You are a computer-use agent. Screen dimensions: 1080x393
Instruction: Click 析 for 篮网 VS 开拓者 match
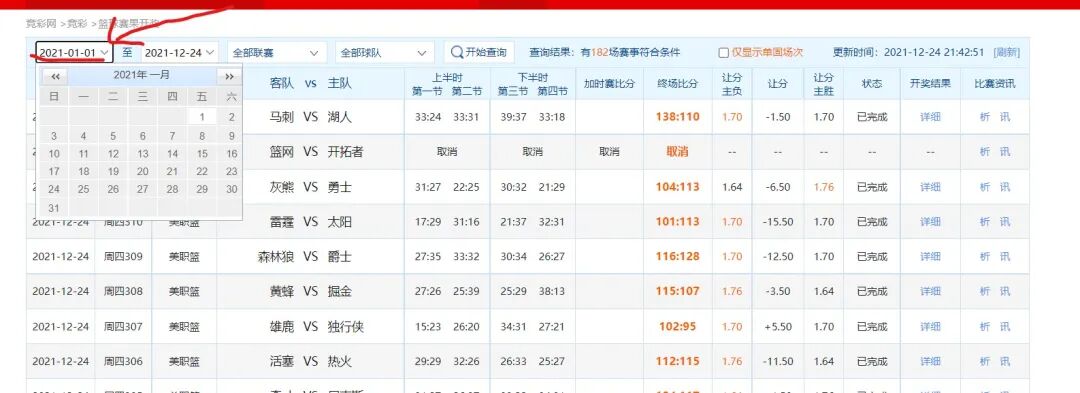[x=985, y=151]
